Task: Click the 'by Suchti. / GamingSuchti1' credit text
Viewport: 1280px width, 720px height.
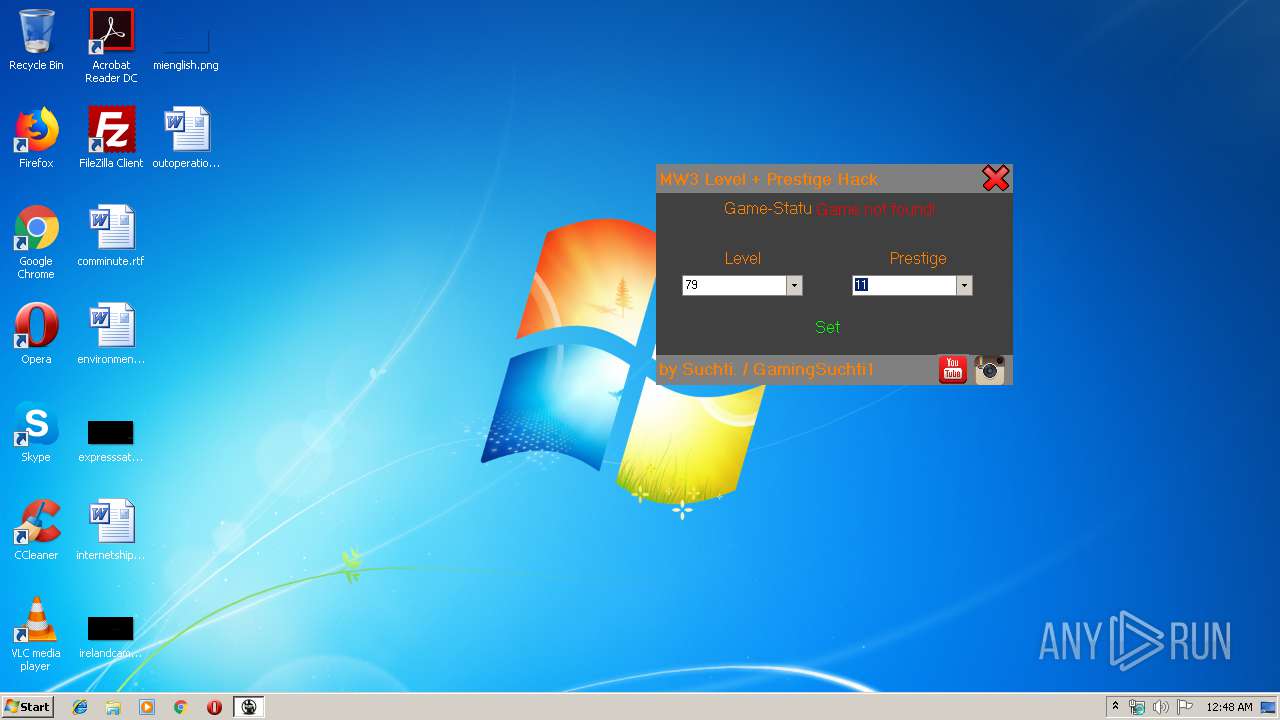Action: click(766, 370)
